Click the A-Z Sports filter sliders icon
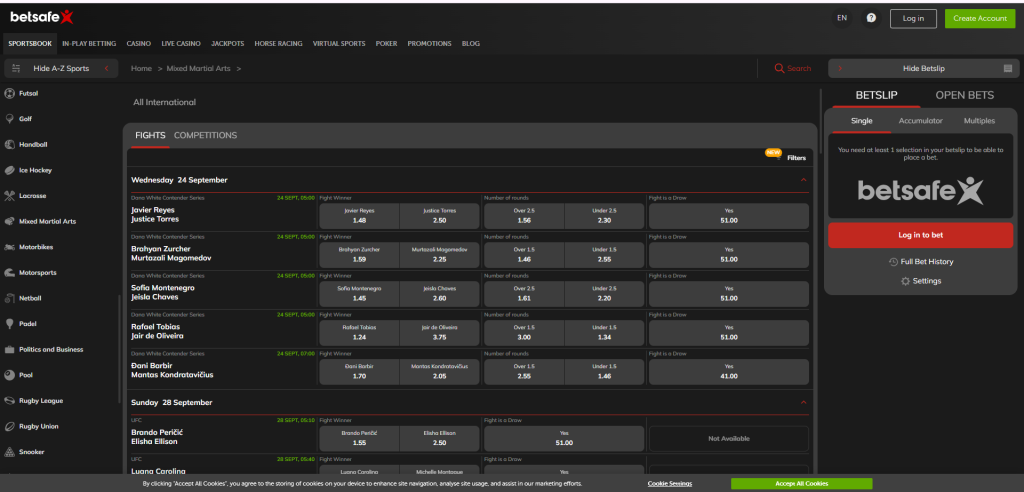This screenshot has height=492, width=1024. pos(16,68)
